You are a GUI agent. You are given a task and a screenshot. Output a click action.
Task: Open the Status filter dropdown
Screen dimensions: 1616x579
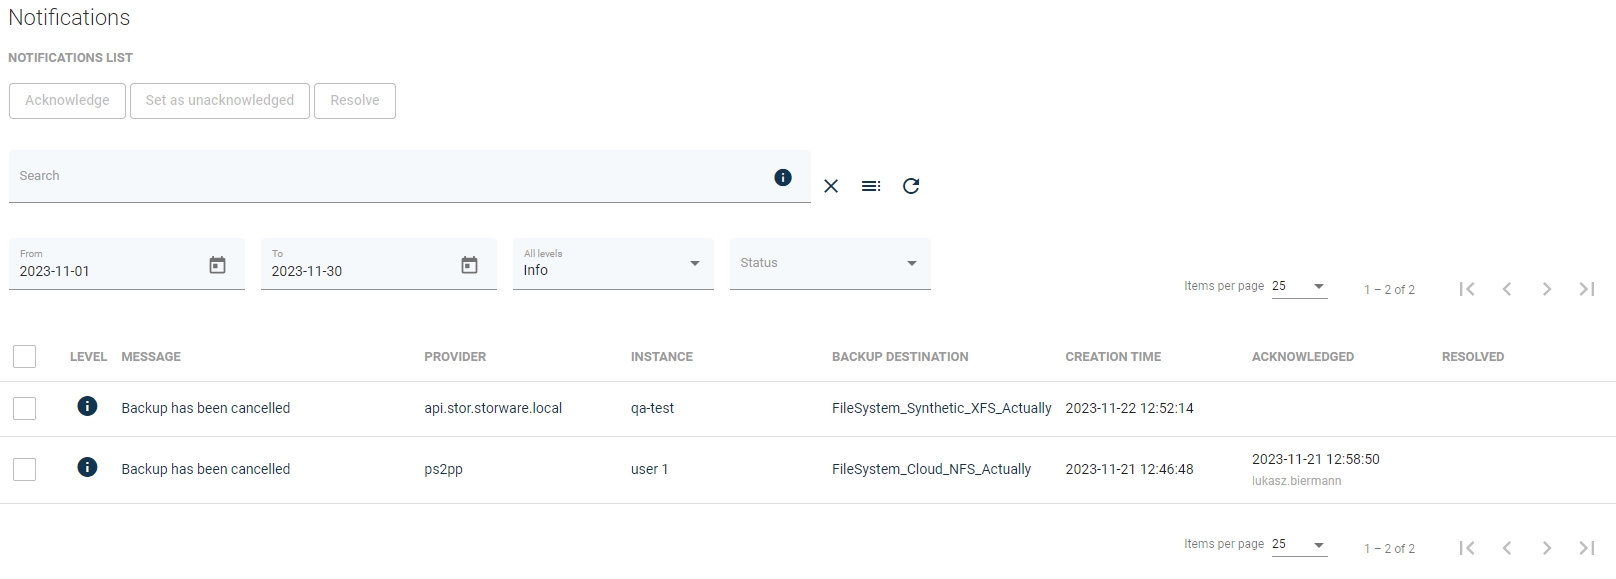[829, 264]
